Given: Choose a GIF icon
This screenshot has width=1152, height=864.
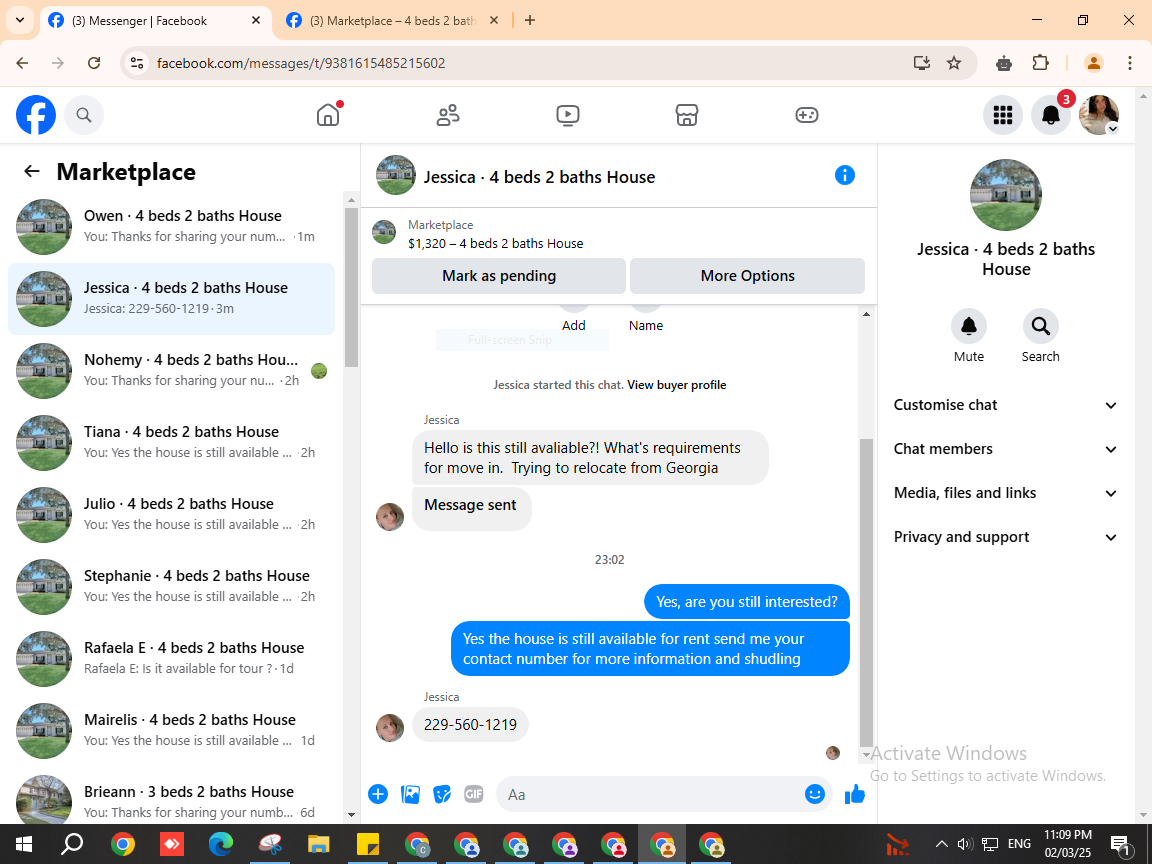Looking at the screenshot, I should (474, 794).
